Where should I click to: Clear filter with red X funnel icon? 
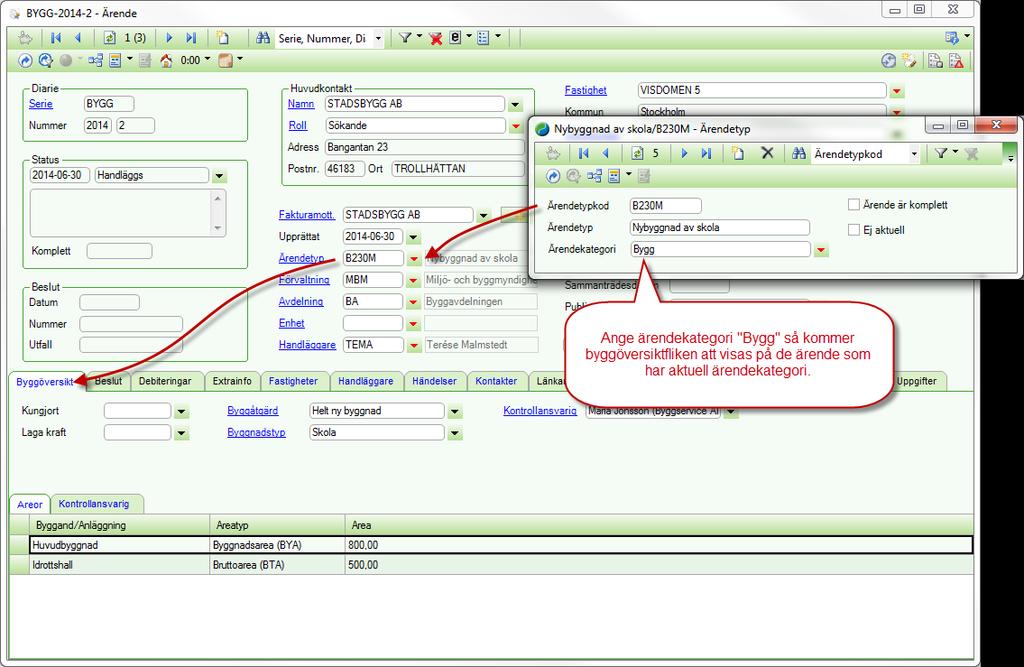pyautogui.click(x=436, y=39)
